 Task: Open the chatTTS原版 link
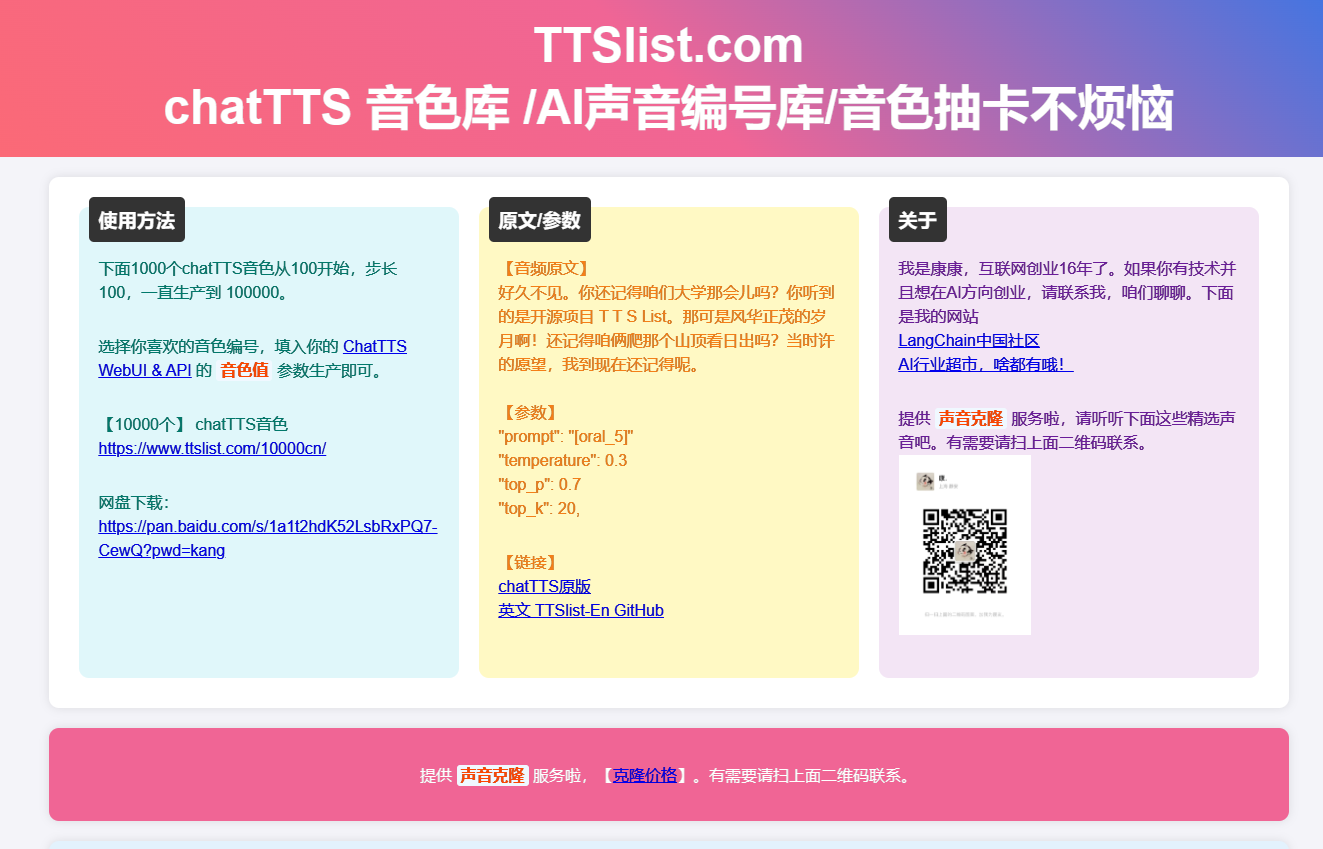tap(544, 587)
